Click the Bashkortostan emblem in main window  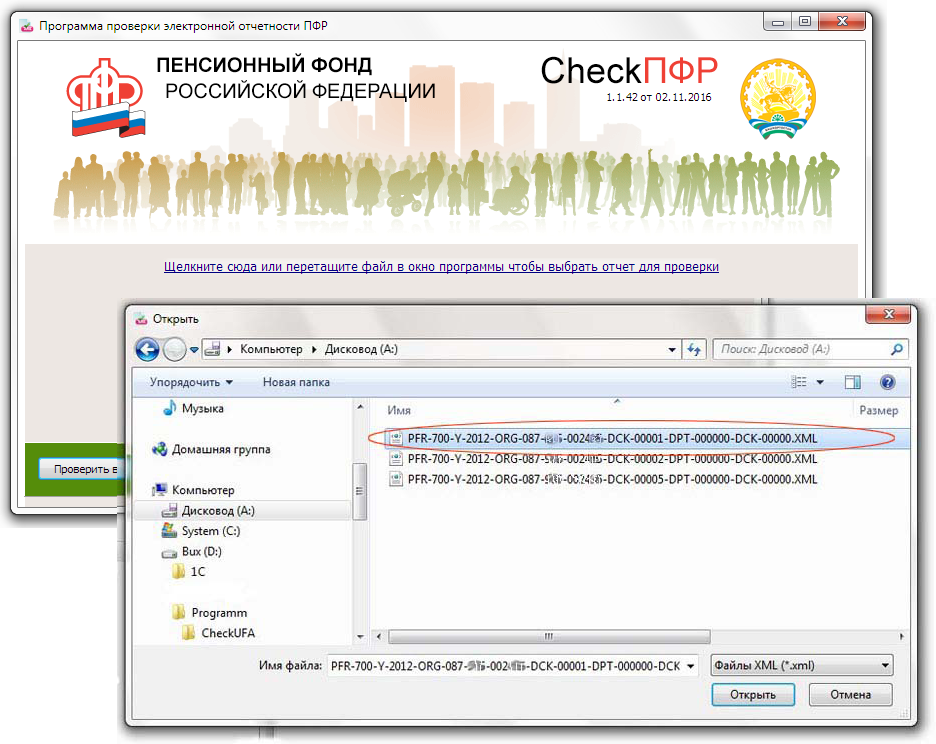click(778, 99)
